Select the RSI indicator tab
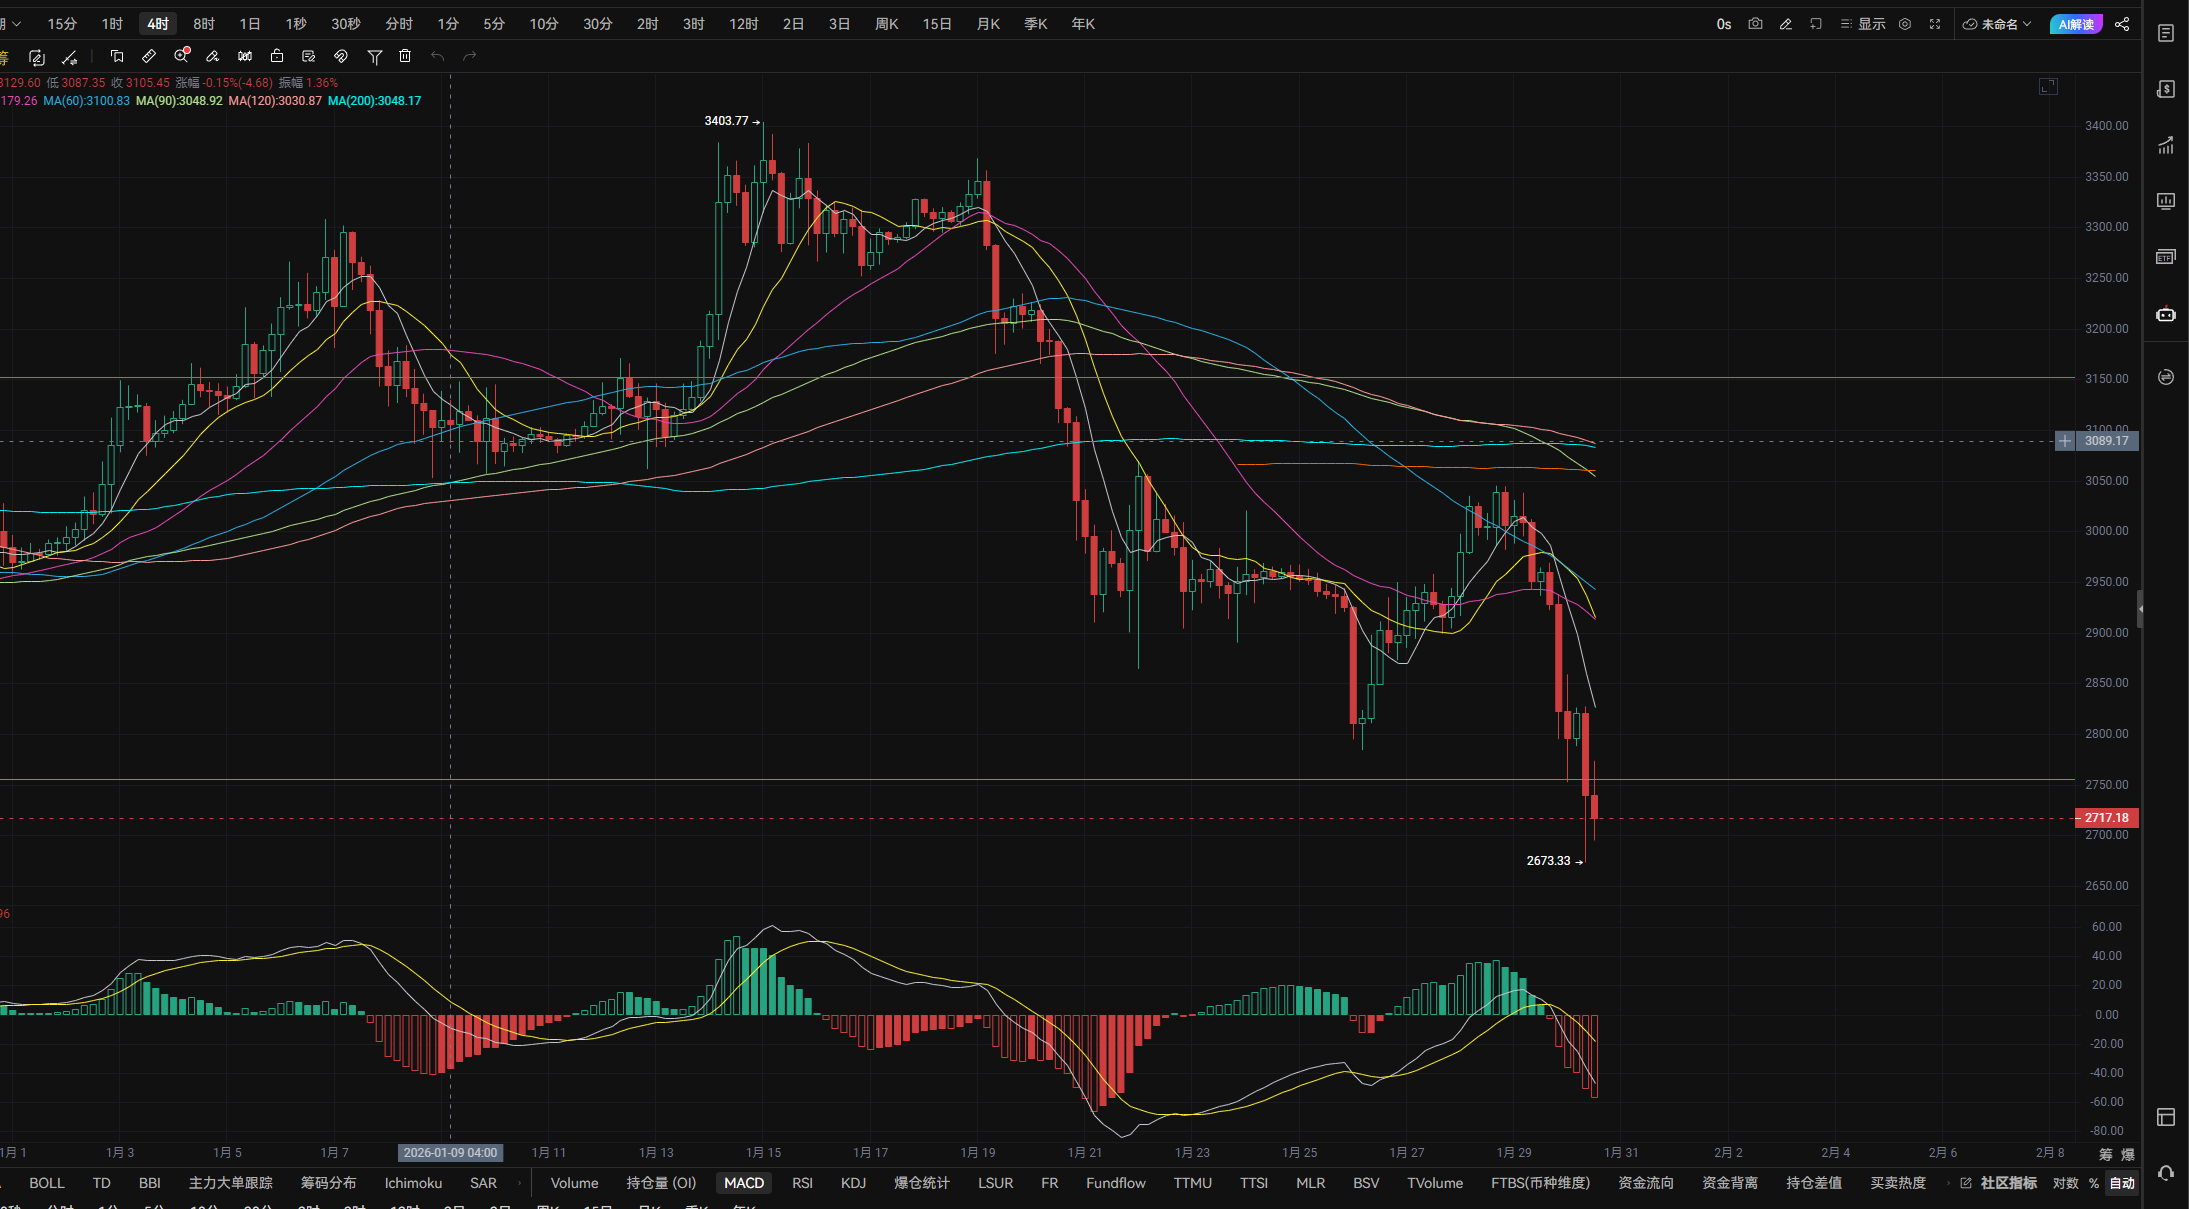The height and width of the screenshot is (1209, 2189). tap(802, 1183)
